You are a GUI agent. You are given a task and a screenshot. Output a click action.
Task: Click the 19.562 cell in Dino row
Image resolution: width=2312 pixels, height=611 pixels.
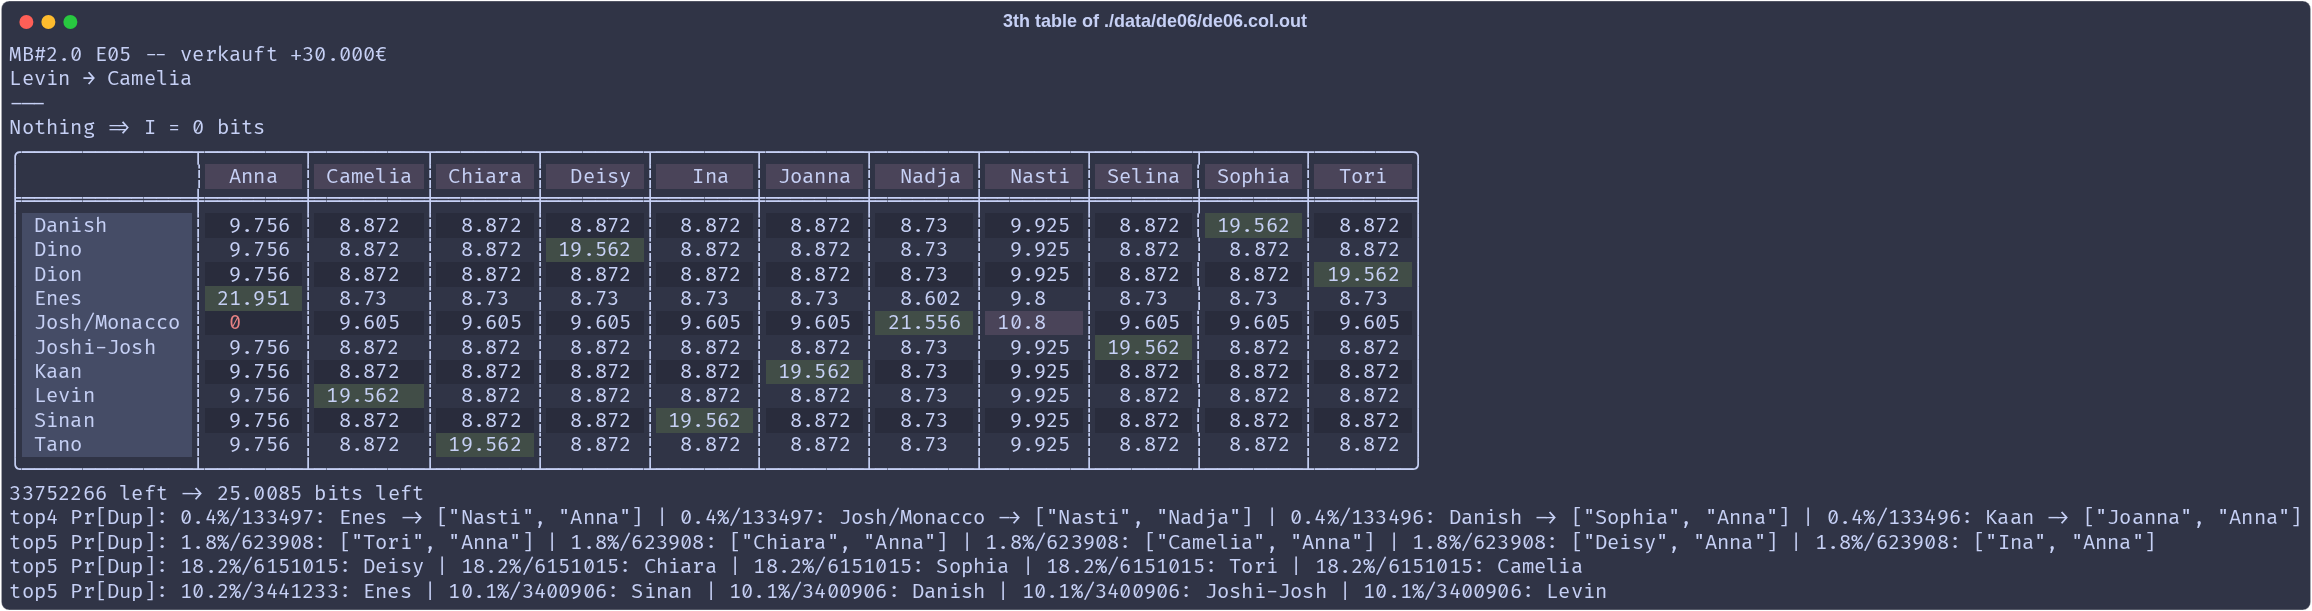[594, 249]
